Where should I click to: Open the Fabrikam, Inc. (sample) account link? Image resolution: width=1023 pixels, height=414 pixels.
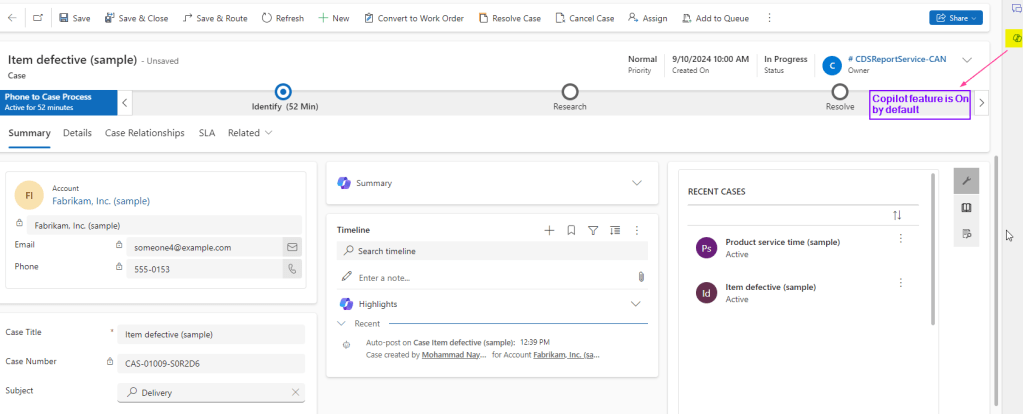100,200
